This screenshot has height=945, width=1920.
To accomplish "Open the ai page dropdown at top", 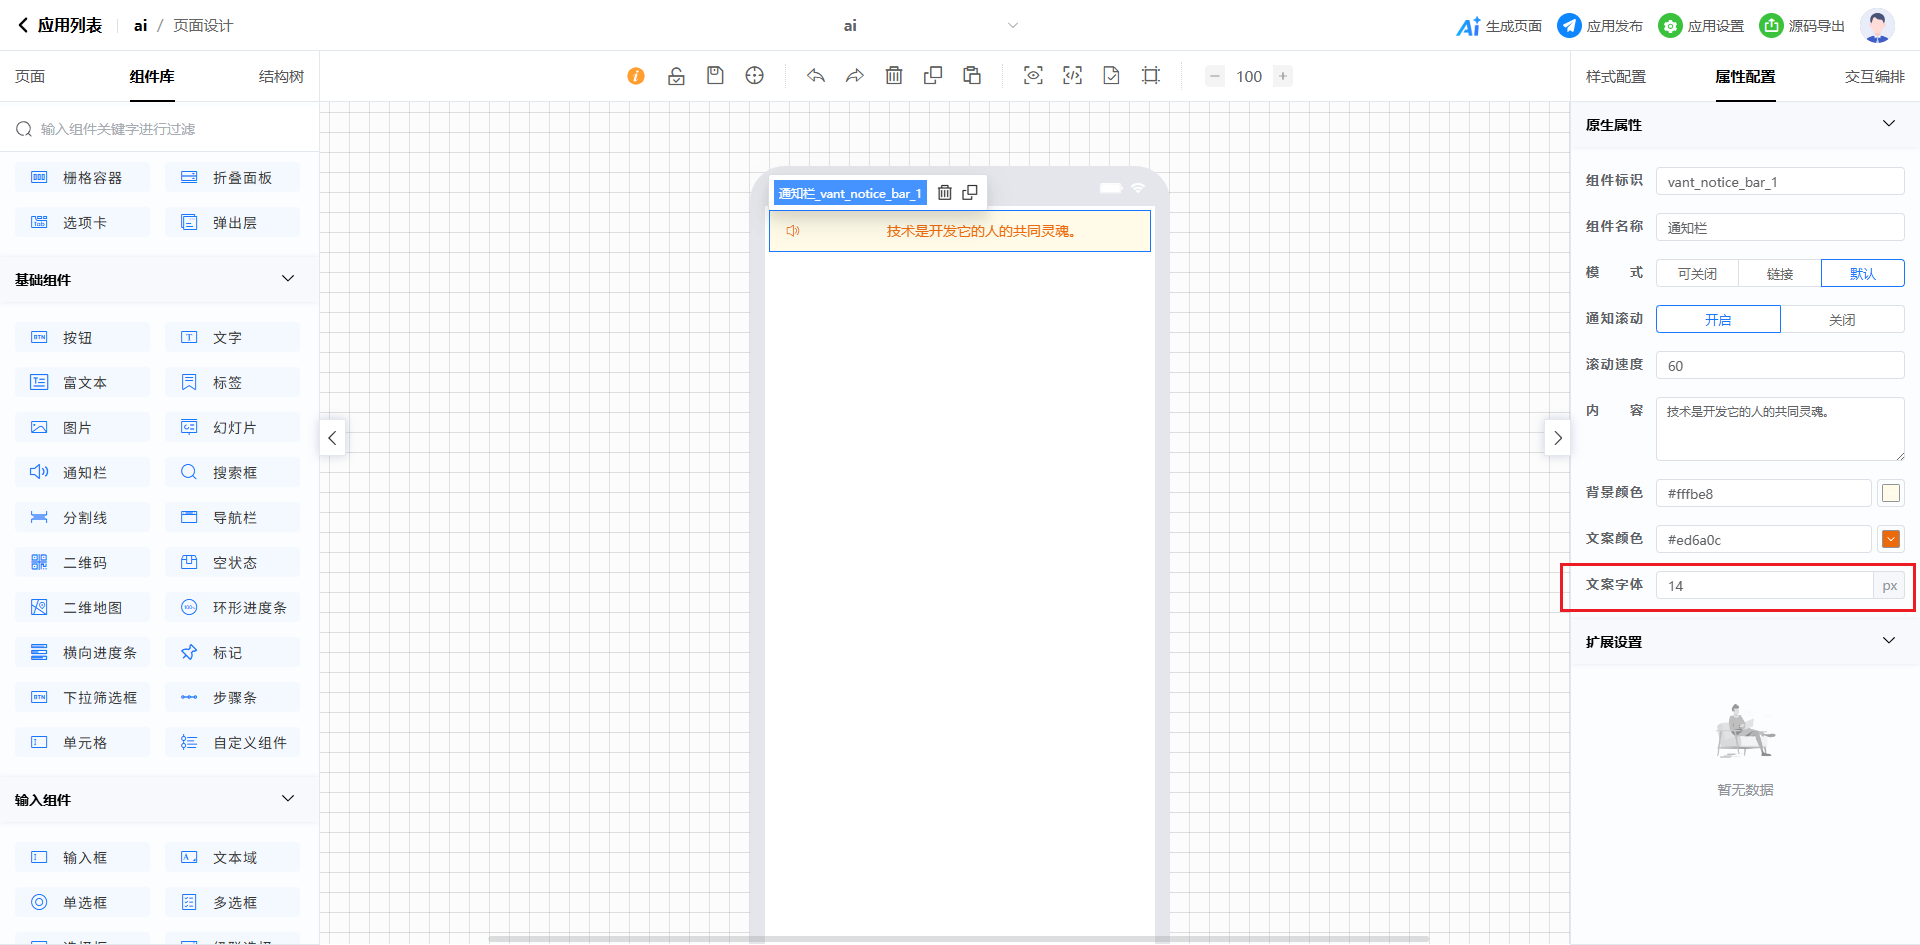I will (x=1012, y=26).
